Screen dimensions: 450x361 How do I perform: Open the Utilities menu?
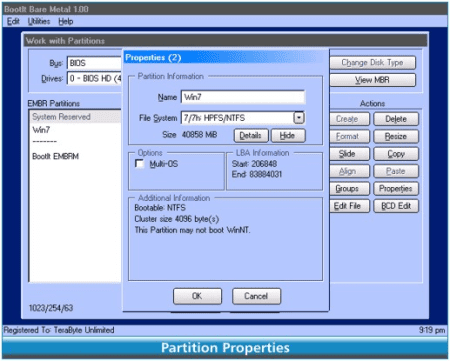[x=39, y=21]
